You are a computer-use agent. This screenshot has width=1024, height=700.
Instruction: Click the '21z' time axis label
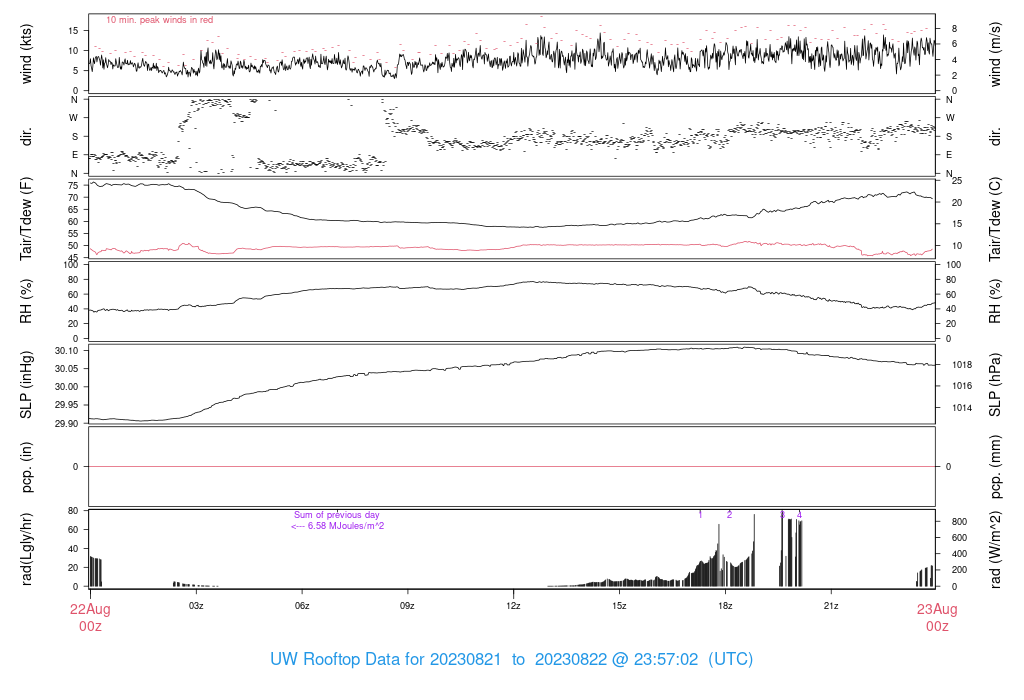[831, 606]
